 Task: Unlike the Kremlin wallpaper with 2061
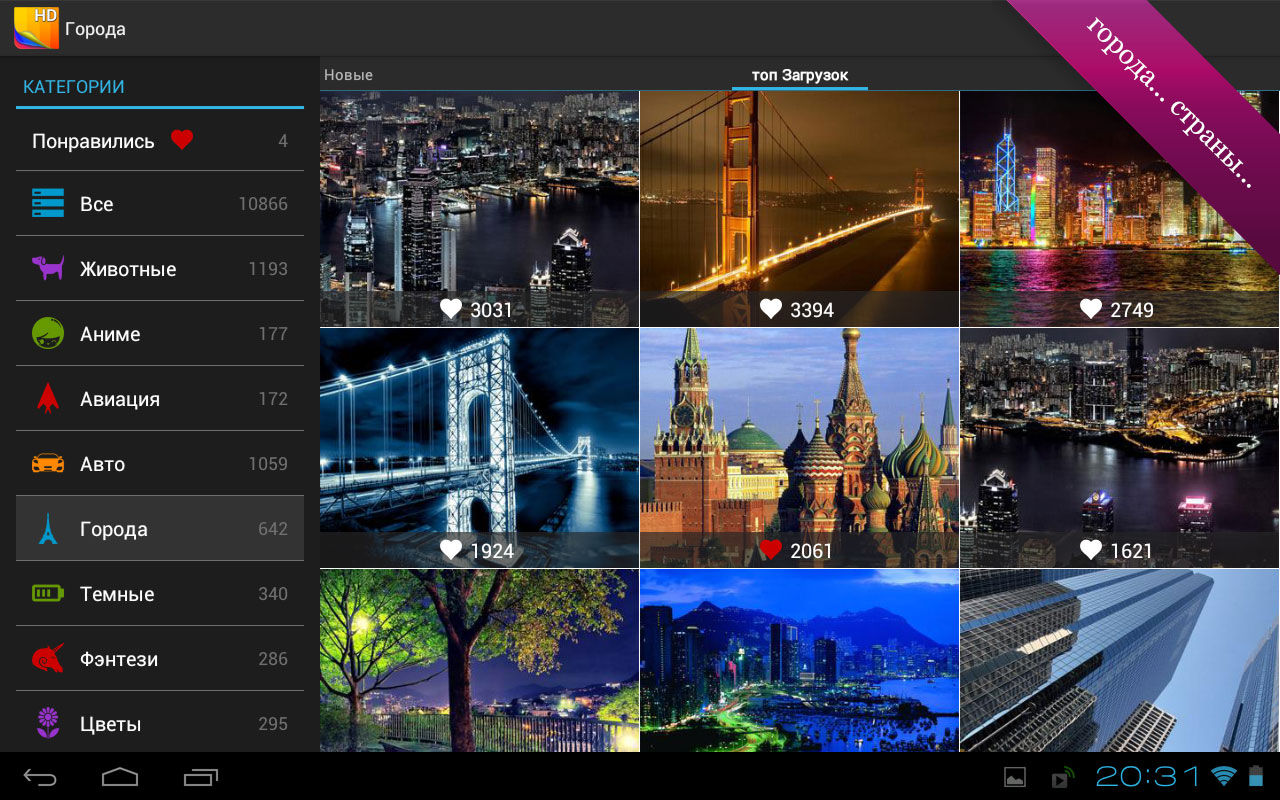[770, 550]
